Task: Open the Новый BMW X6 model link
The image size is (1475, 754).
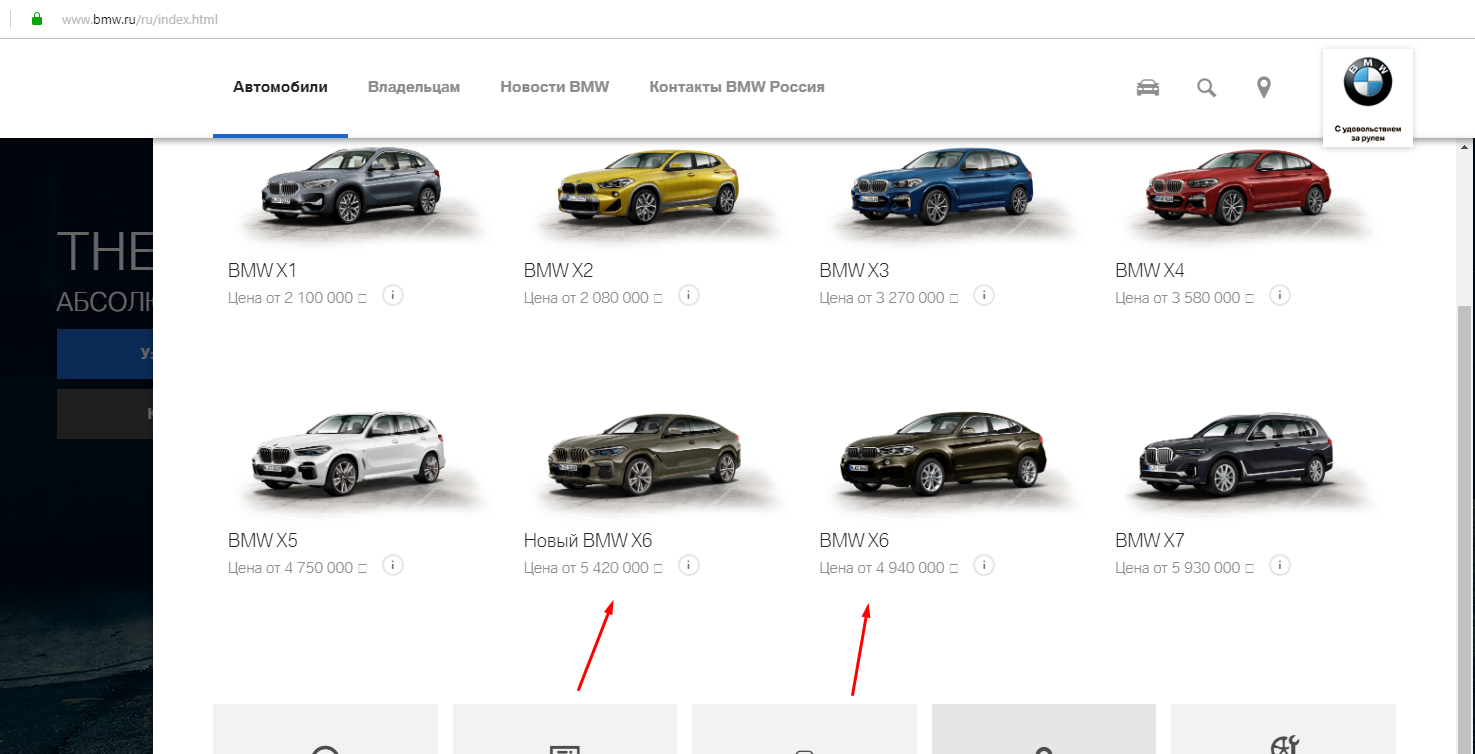Action: pos(588,541)
